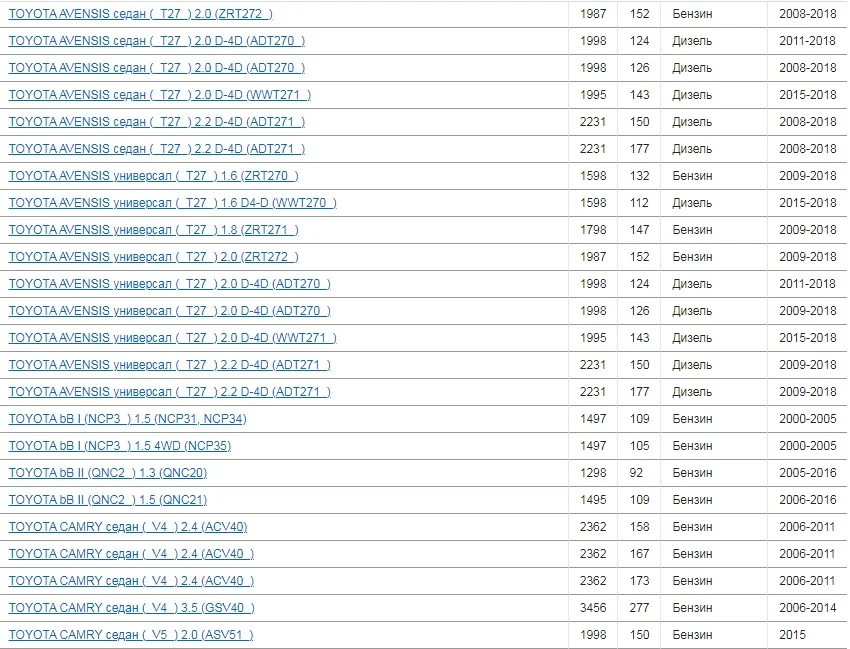Image resolution: width=850 pixels, height=649 pixels.
Task: Open AVENSIS универсал 2.2 D-4D (ADT271_) 150 hp link
Action: (x=170, y=365)
